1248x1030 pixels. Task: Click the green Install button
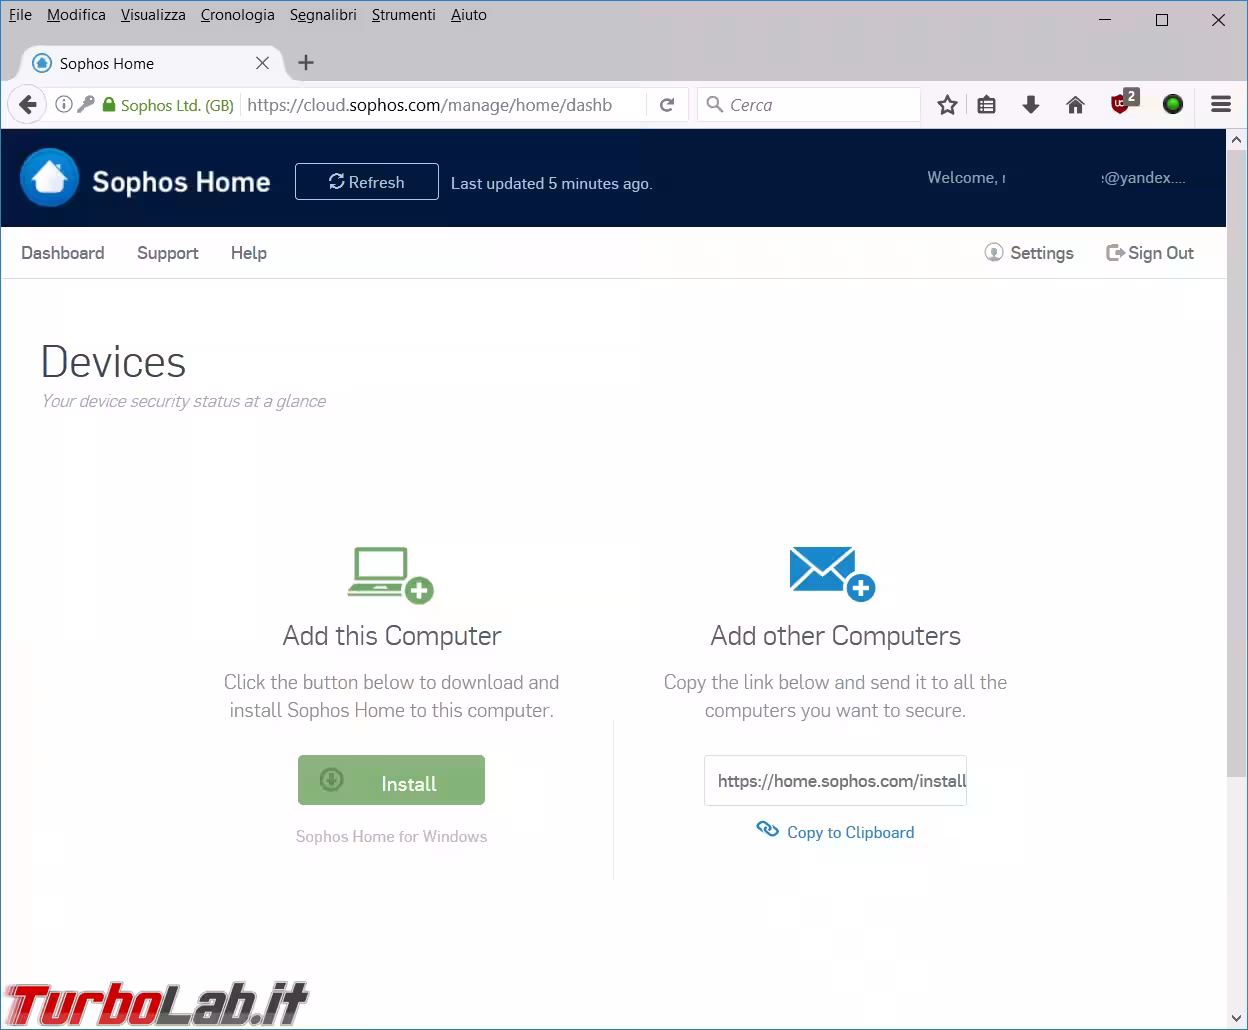(x=391, y=781)
